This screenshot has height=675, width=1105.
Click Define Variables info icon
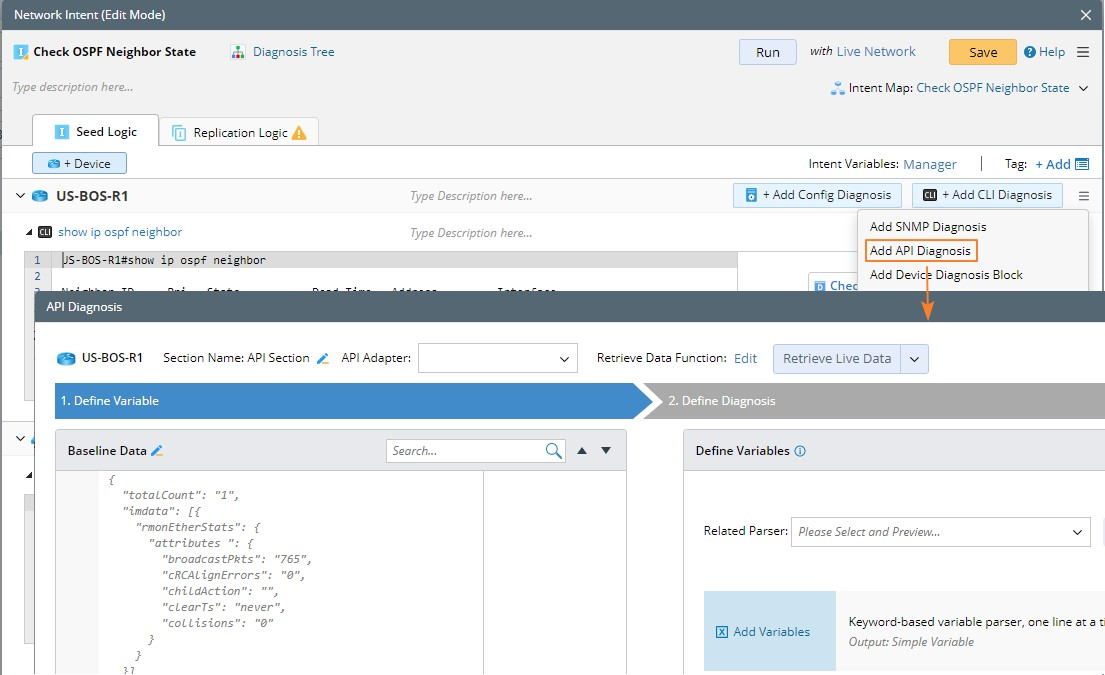coord(800,451)
